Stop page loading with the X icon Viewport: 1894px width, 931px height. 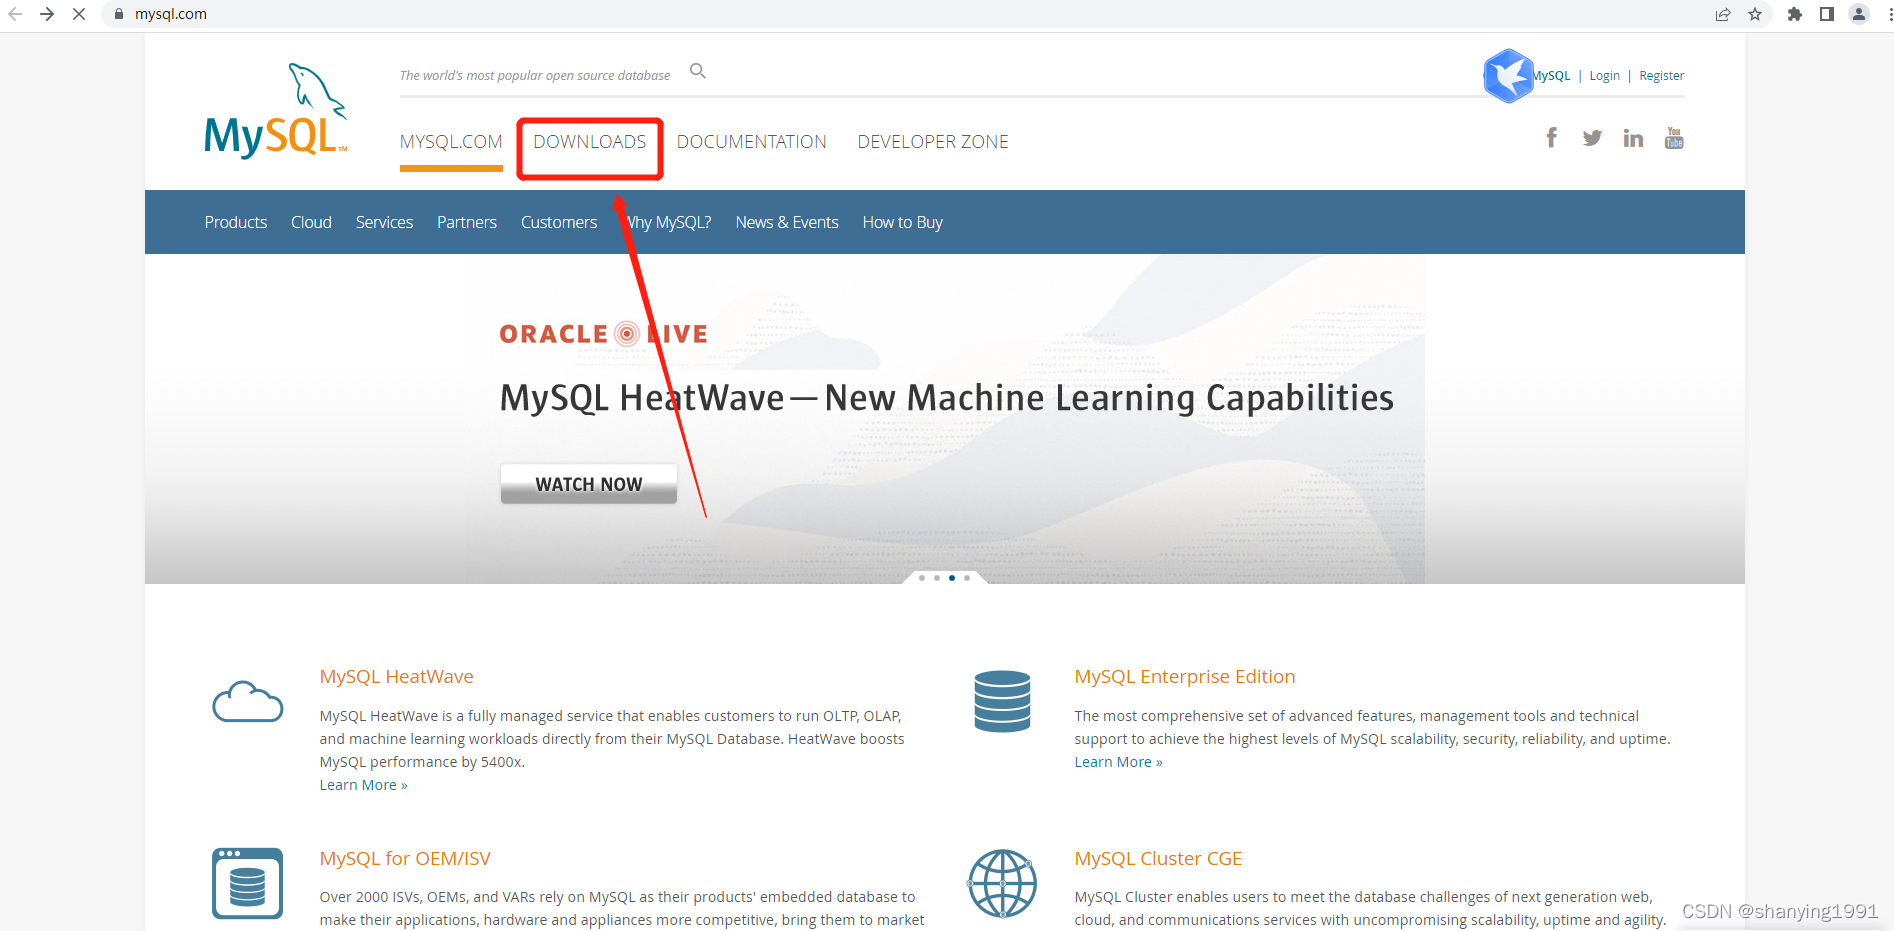point(79,14)
